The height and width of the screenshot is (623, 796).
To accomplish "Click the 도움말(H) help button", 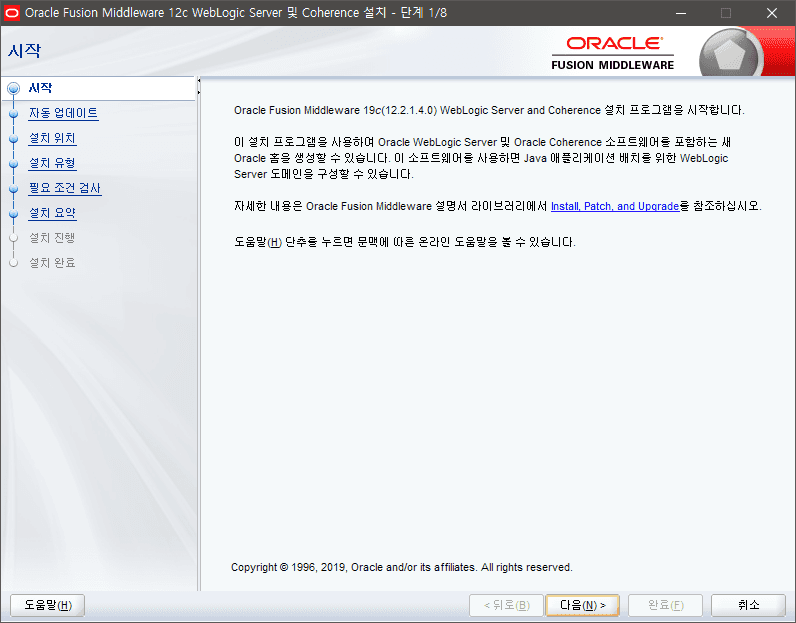I will pos(48,605).
